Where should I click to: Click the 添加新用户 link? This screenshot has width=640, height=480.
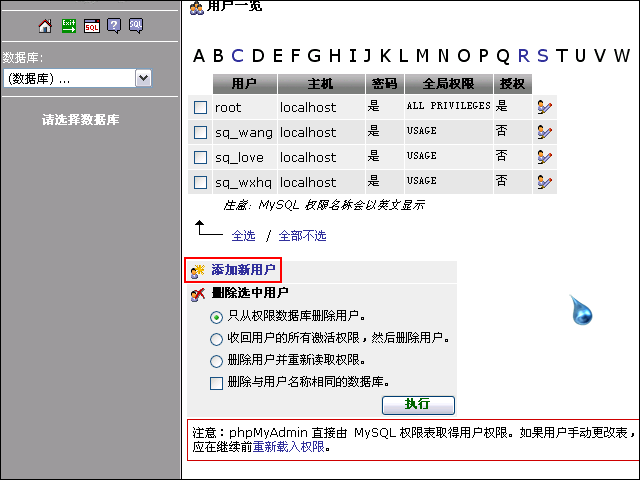(243, 270)
